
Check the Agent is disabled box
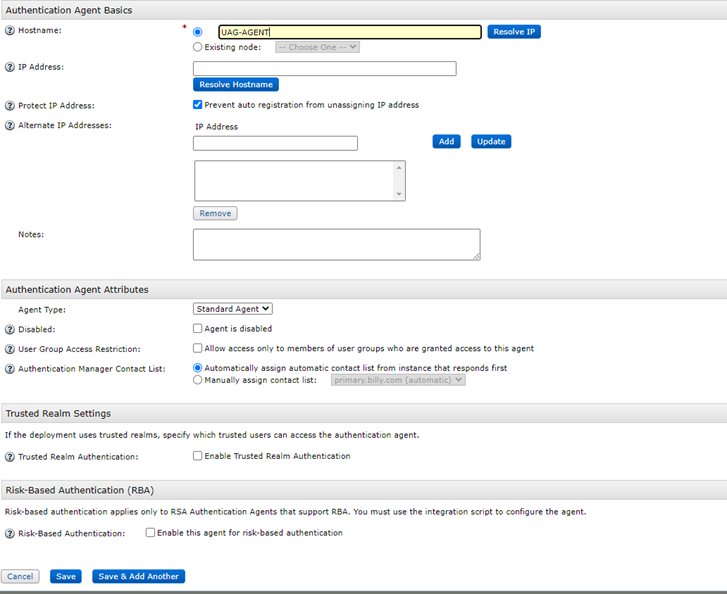tap(198, 328)
